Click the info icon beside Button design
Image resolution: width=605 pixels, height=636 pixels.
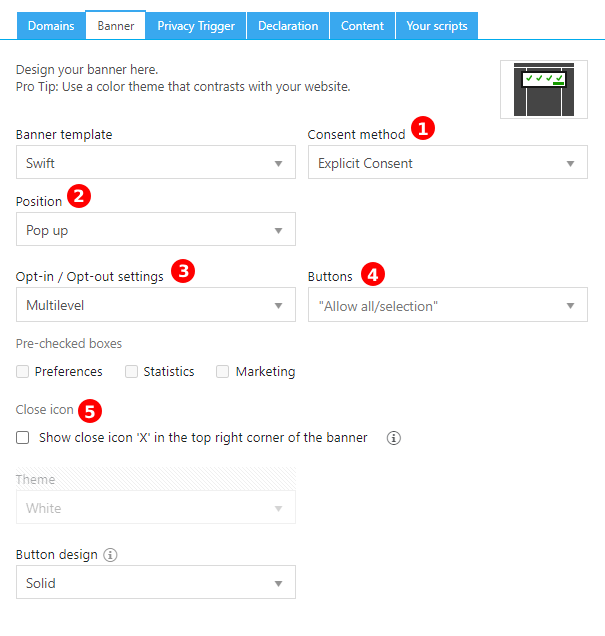(x=111, y=554)
